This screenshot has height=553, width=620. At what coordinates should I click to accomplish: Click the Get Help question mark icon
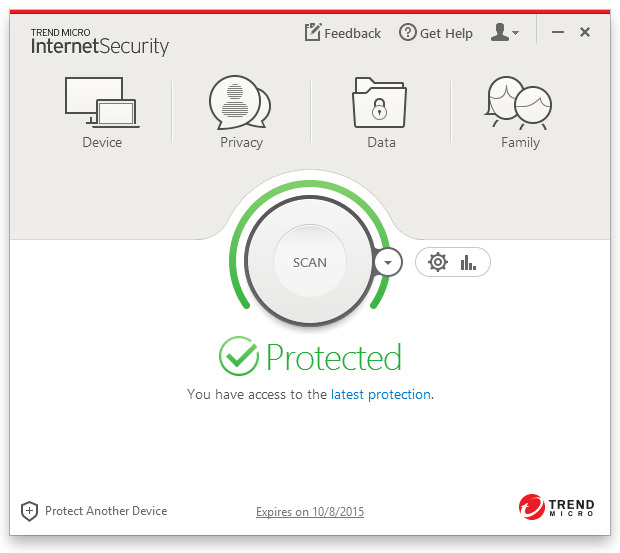[407, 33]
